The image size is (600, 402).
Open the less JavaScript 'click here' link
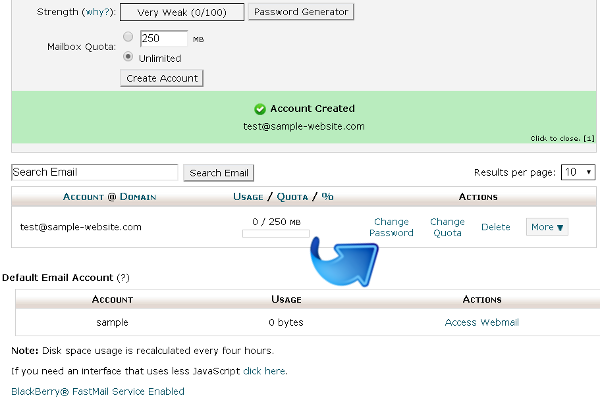coord(264,370)
